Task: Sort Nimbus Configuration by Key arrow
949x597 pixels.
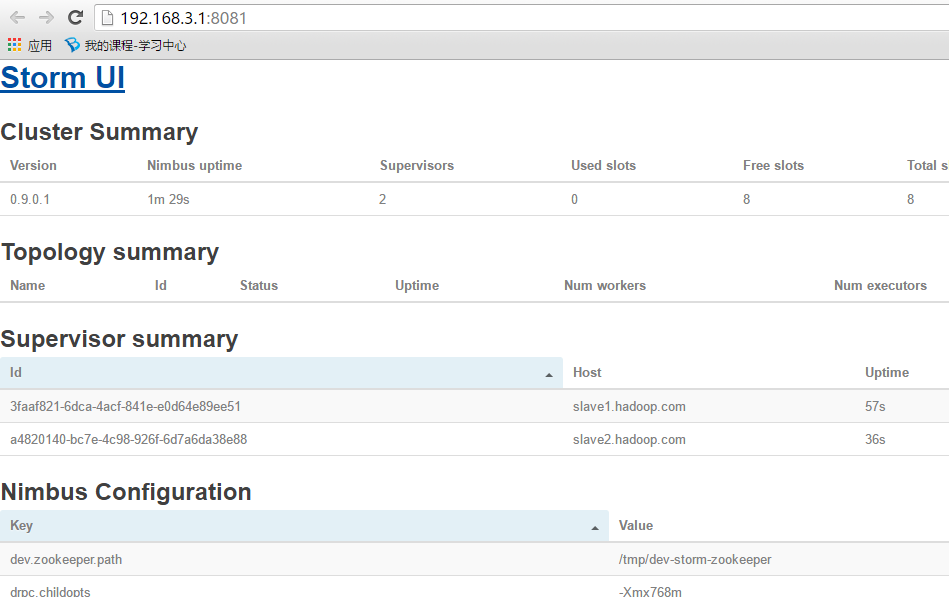Action: click(595, 528)
